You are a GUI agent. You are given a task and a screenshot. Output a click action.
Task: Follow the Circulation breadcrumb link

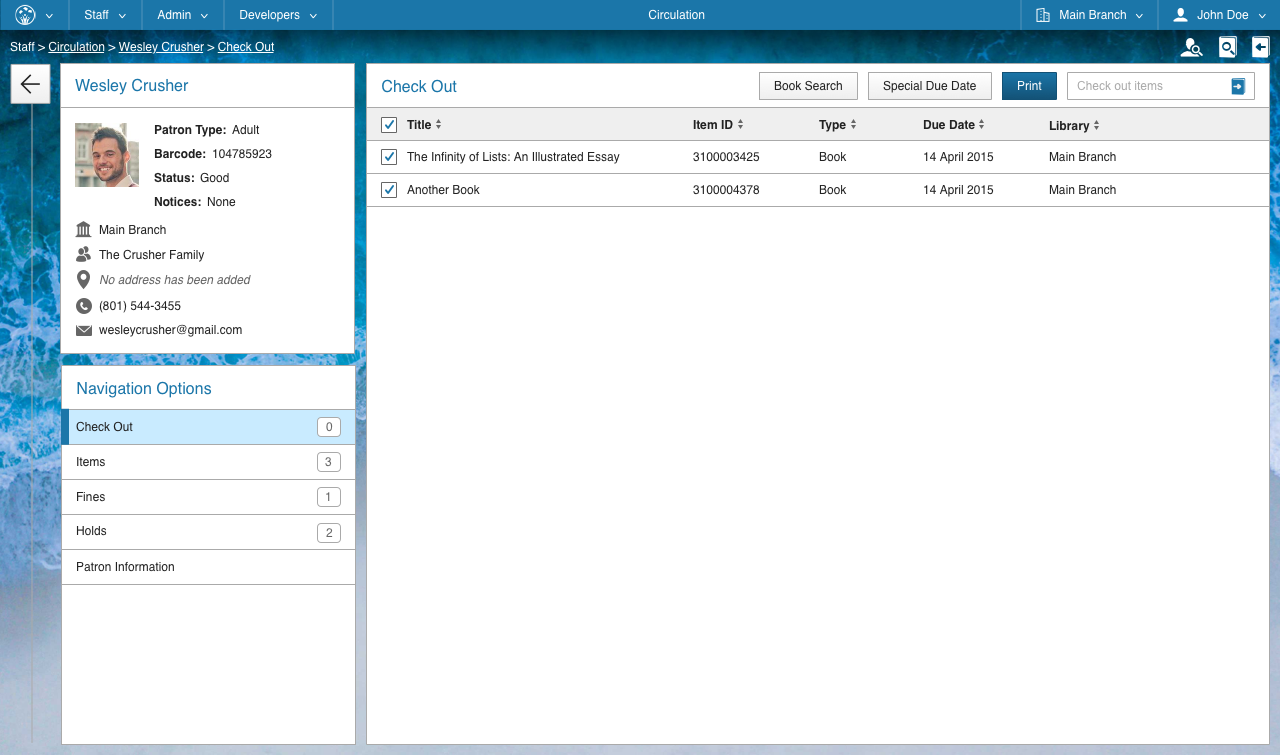[76, 46]
